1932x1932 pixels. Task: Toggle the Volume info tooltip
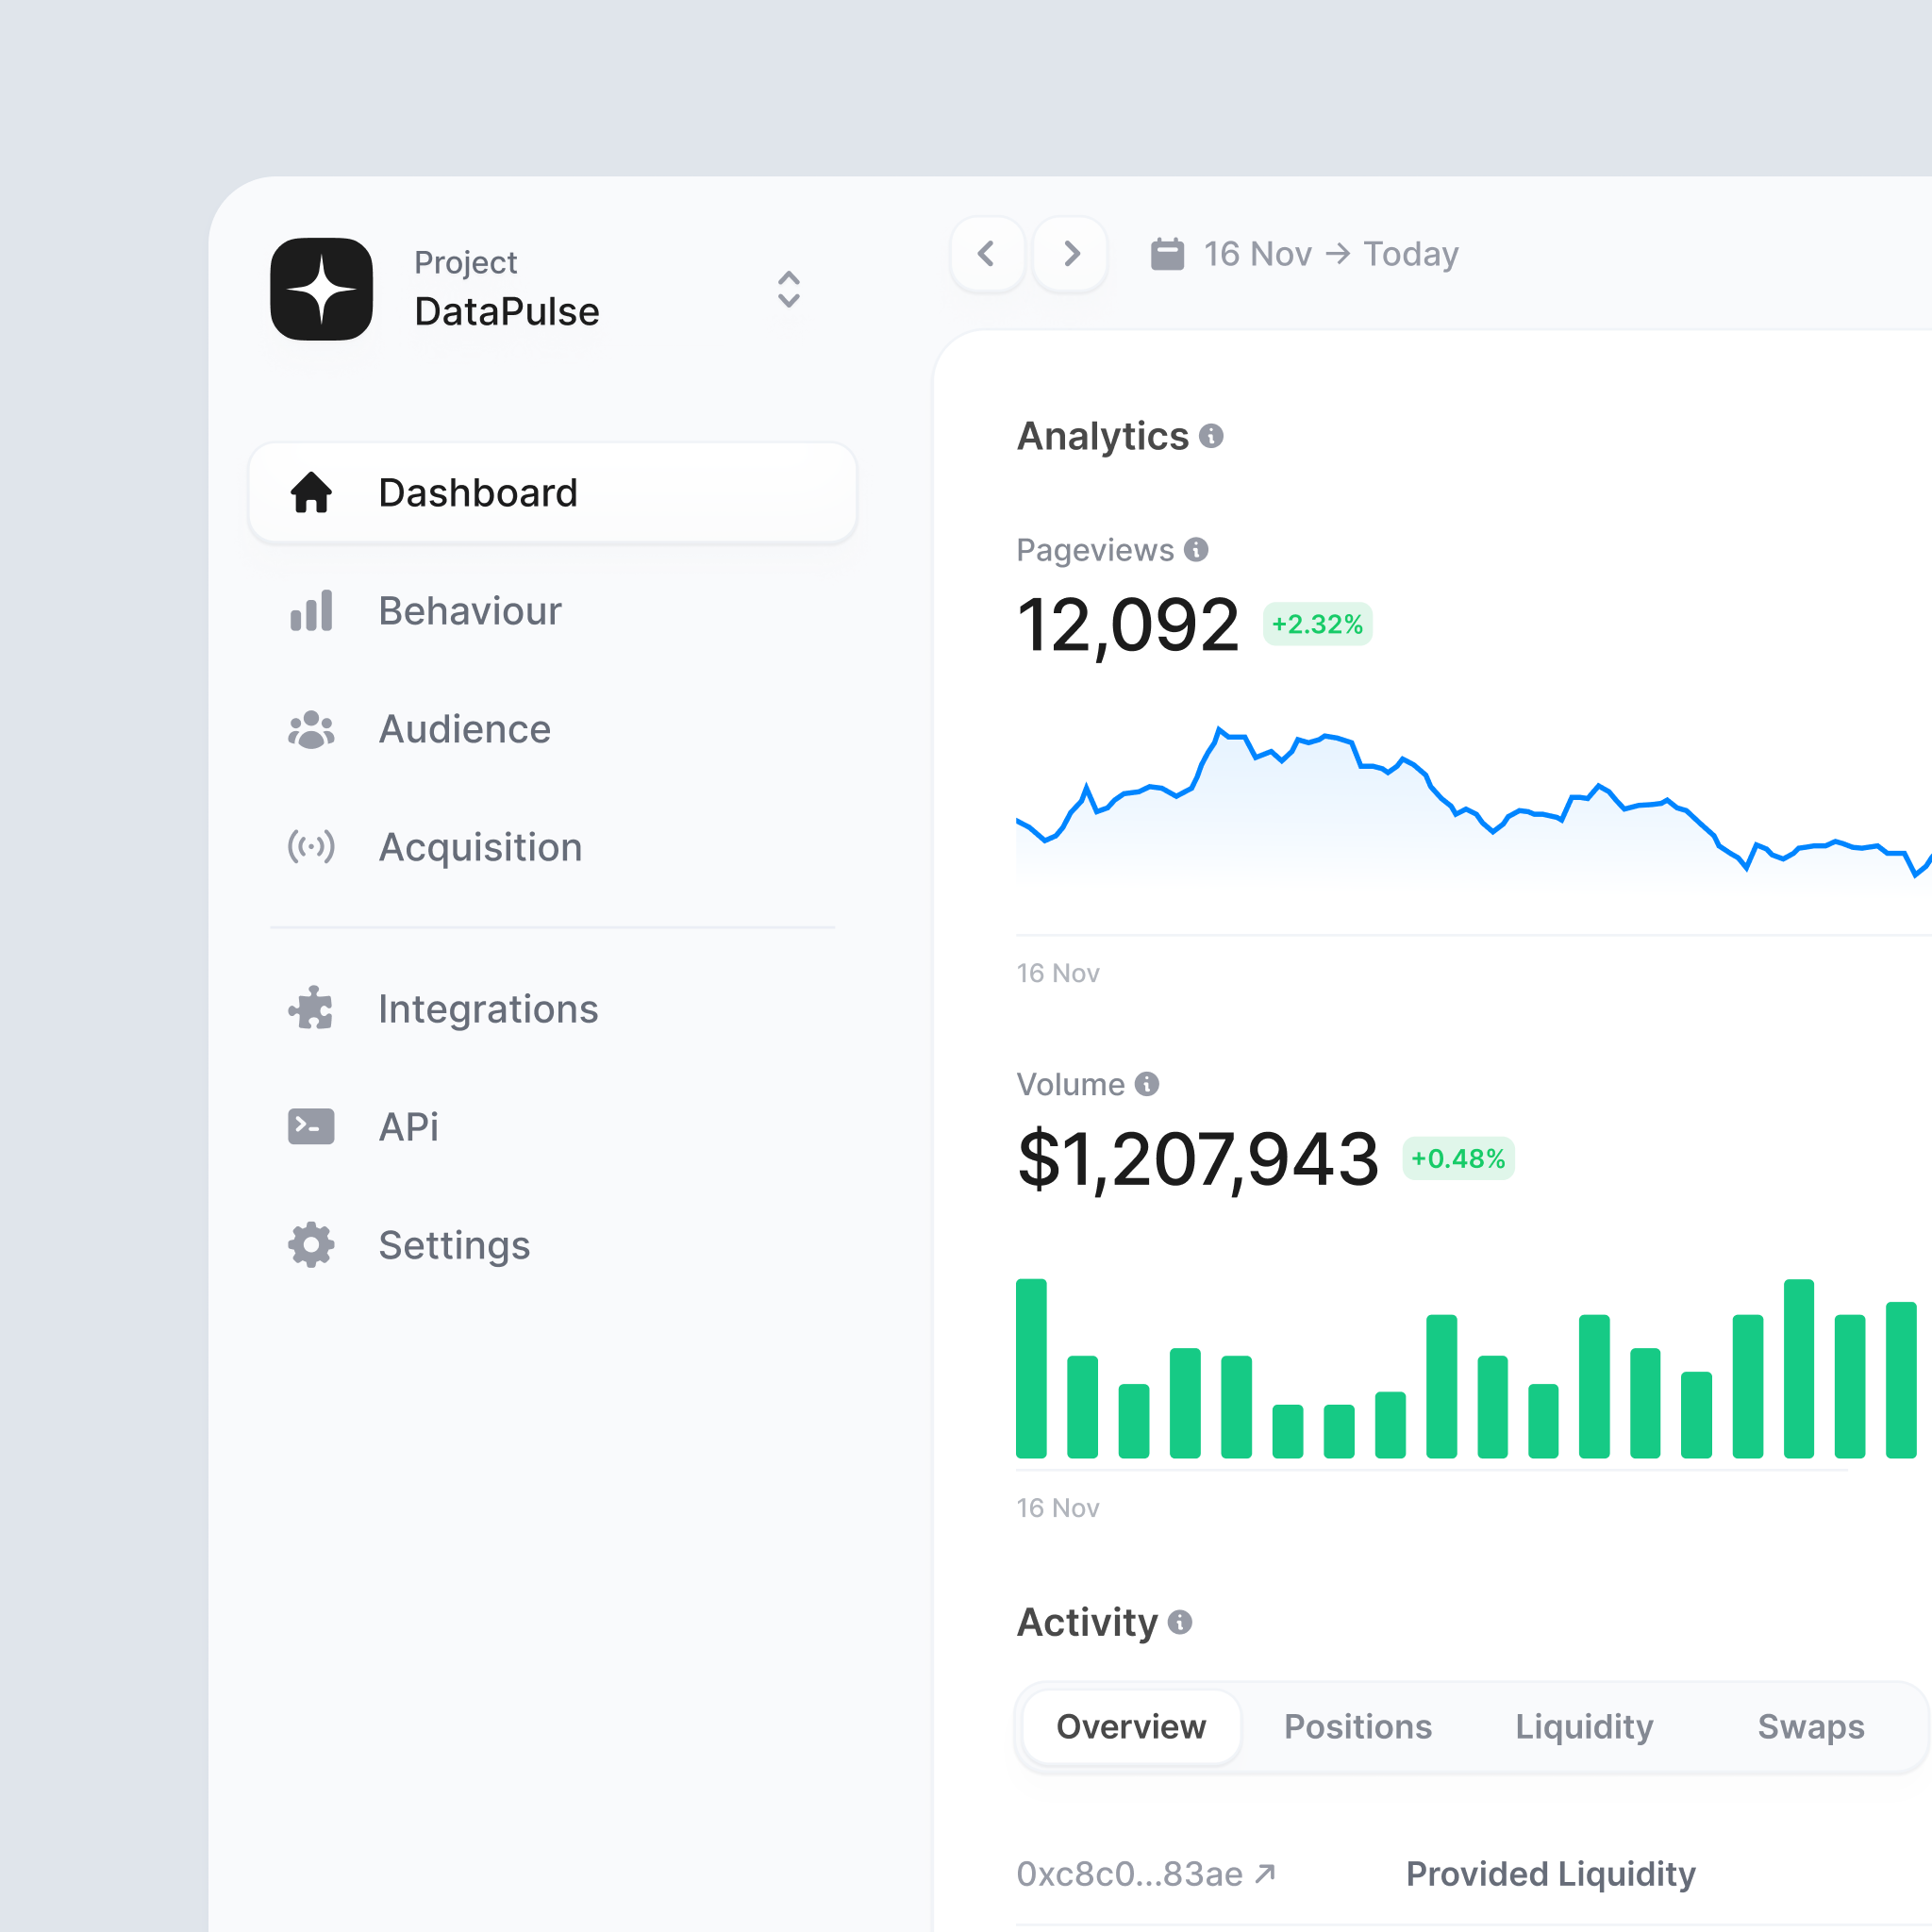pos(1148,1083)
